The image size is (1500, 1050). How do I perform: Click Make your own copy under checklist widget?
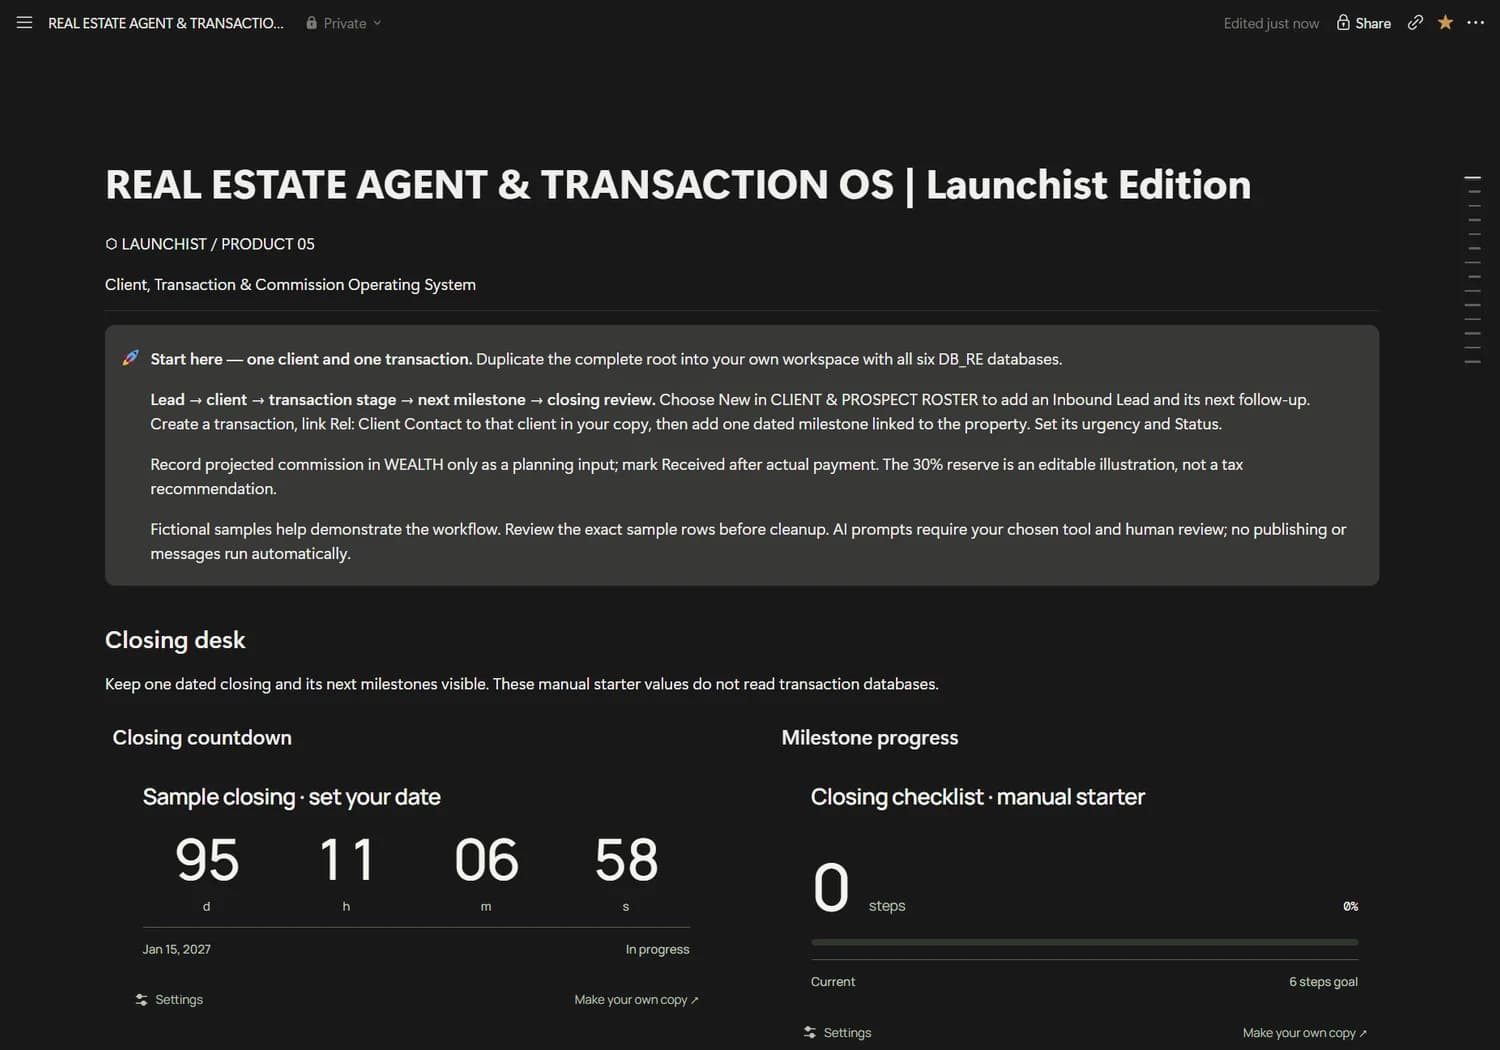pyautogui.click(x=1304, y=1033)
